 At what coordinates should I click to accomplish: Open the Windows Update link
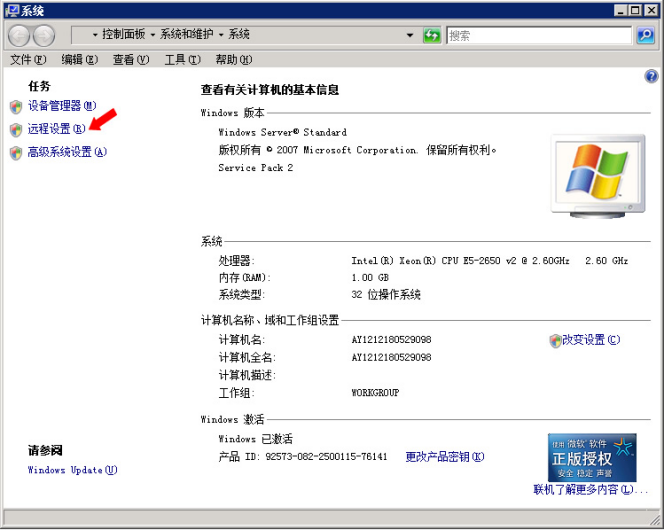coord(72,470)
